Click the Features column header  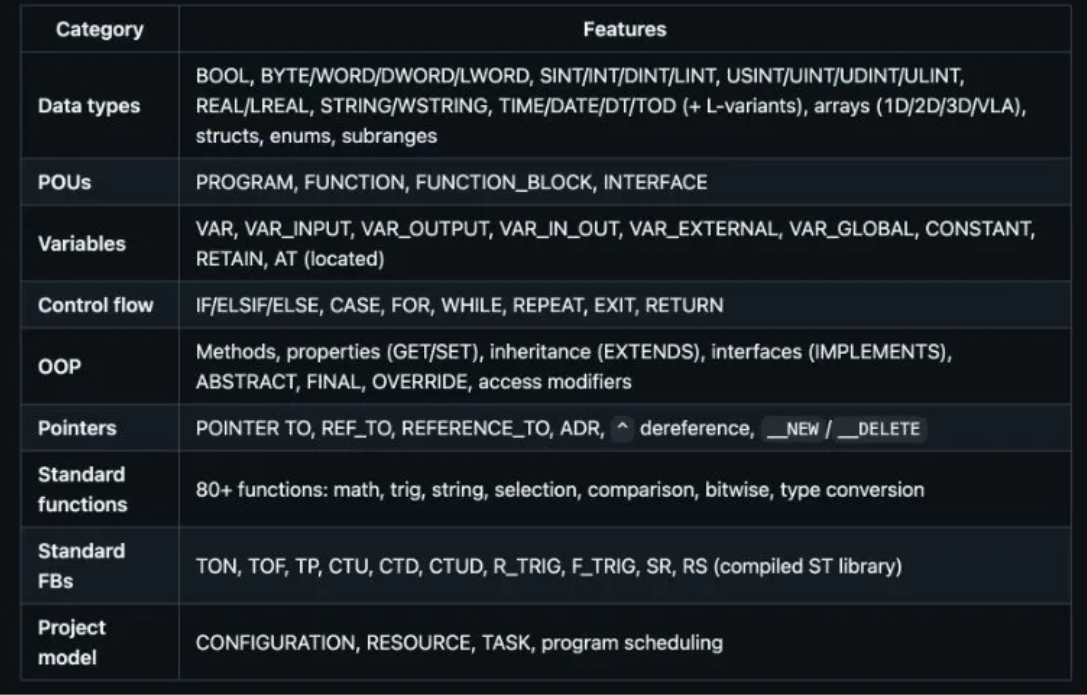coord(624,29)
